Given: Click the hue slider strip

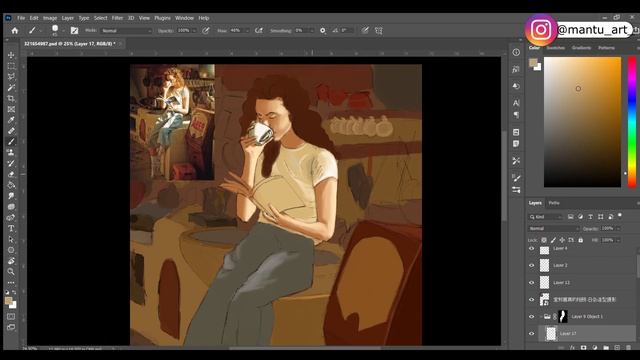Looking at the screenshot, I should point(632,122).
